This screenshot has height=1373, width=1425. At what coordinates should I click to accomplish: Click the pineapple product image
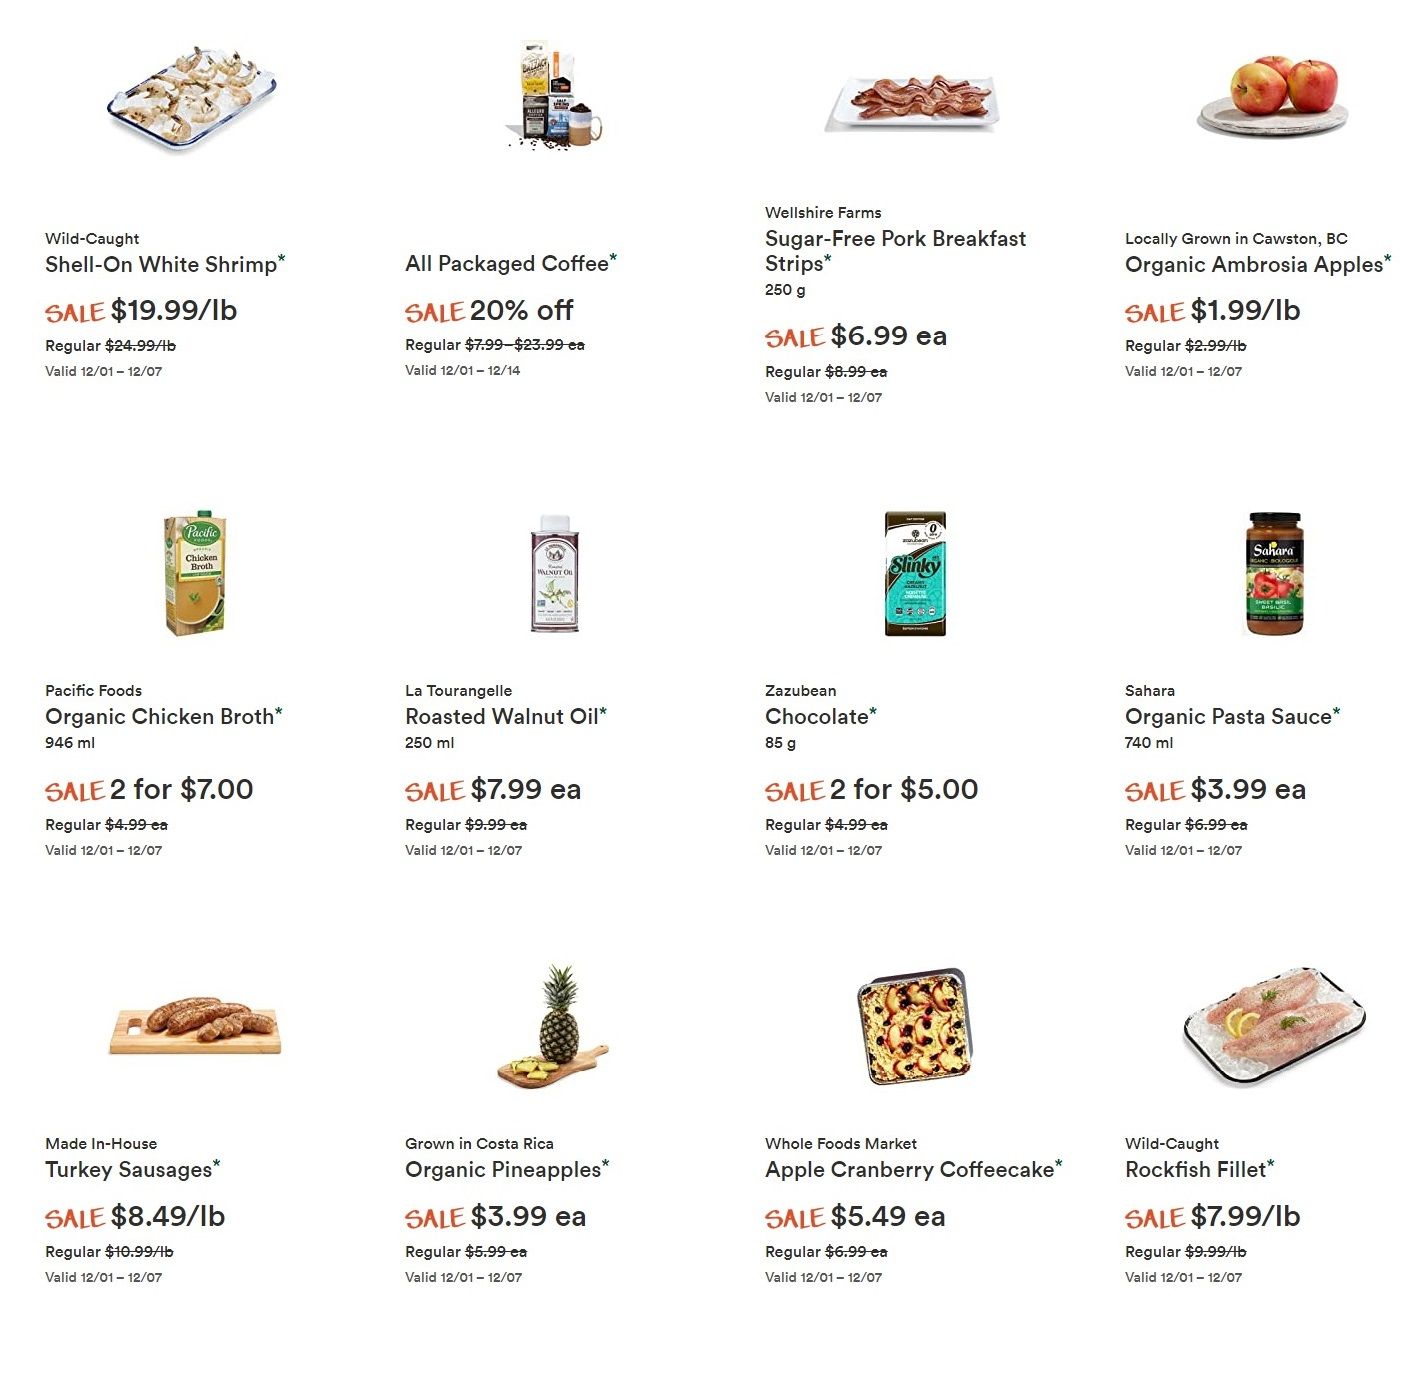tap(554, 1026)
